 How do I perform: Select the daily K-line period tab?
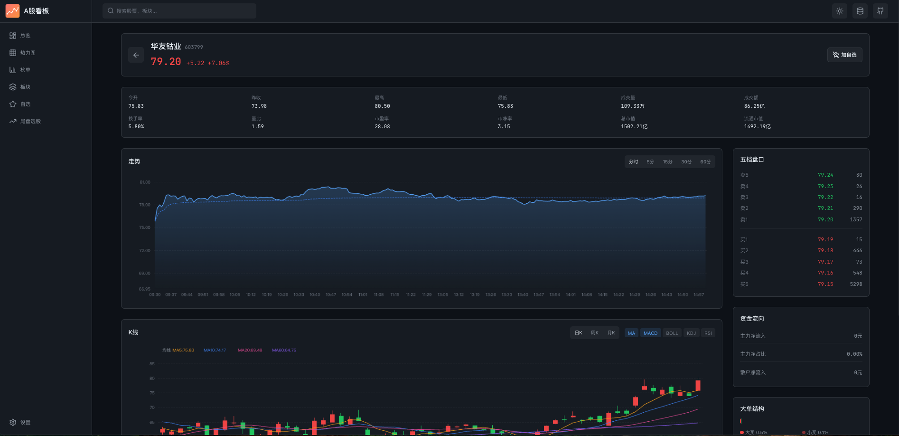click(x=578, y=332)
